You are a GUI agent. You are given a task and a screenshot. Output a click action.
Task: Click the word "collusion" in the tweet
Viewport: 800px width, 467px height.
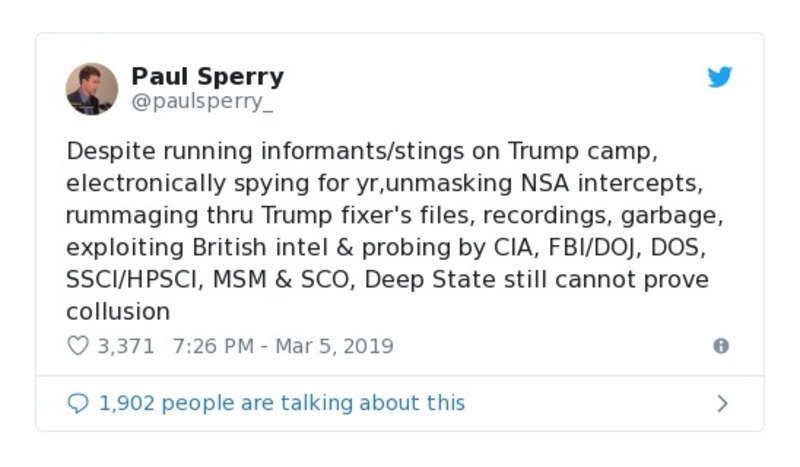click(x=118, y=311)
